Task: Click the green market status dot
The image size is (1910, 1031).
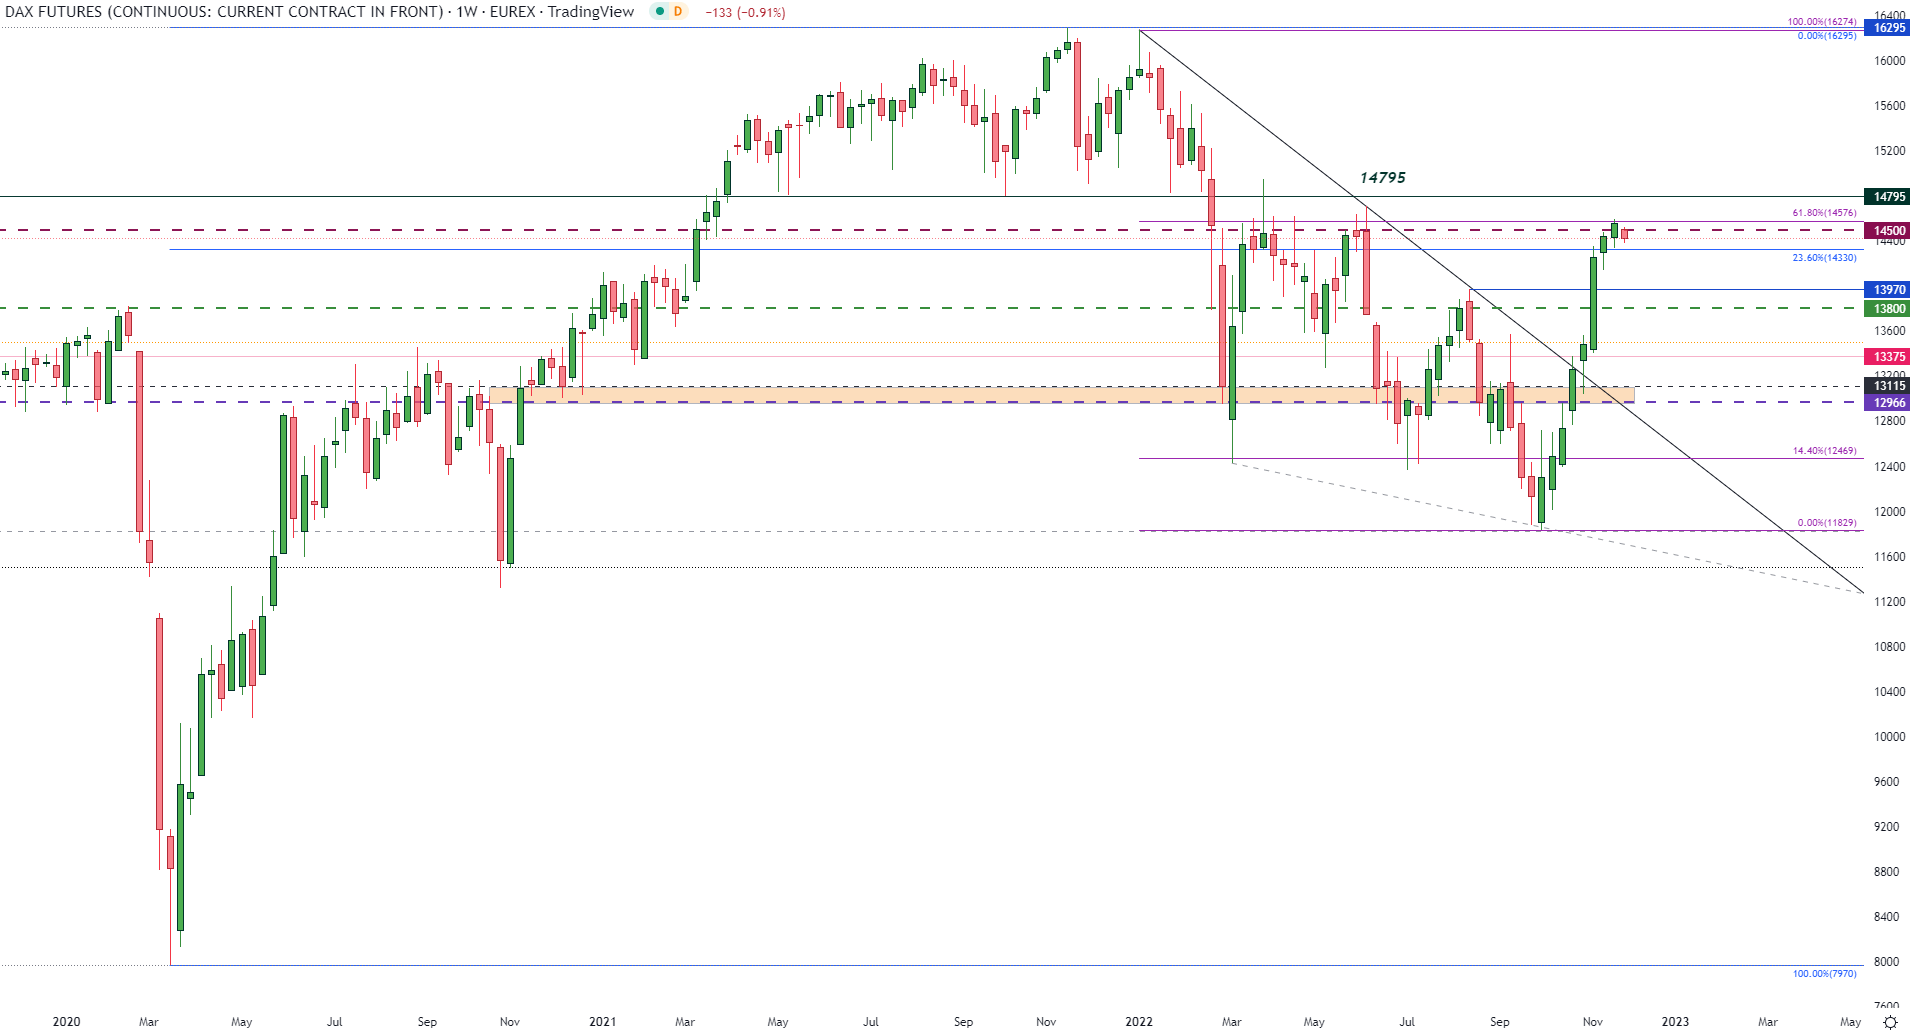Action: [x=660, y=11]
